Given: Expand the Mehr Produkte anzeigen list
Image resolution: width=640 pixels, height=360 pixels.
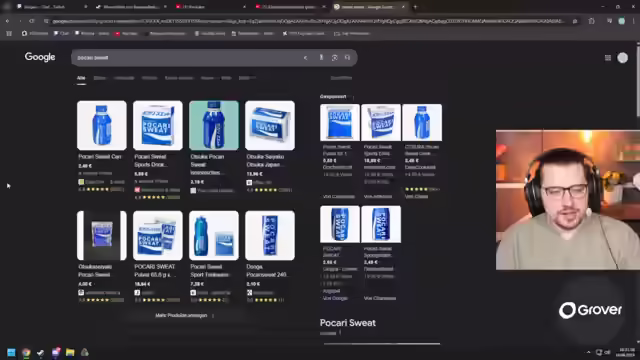Looking at the screenshot, I should (184, 316).
